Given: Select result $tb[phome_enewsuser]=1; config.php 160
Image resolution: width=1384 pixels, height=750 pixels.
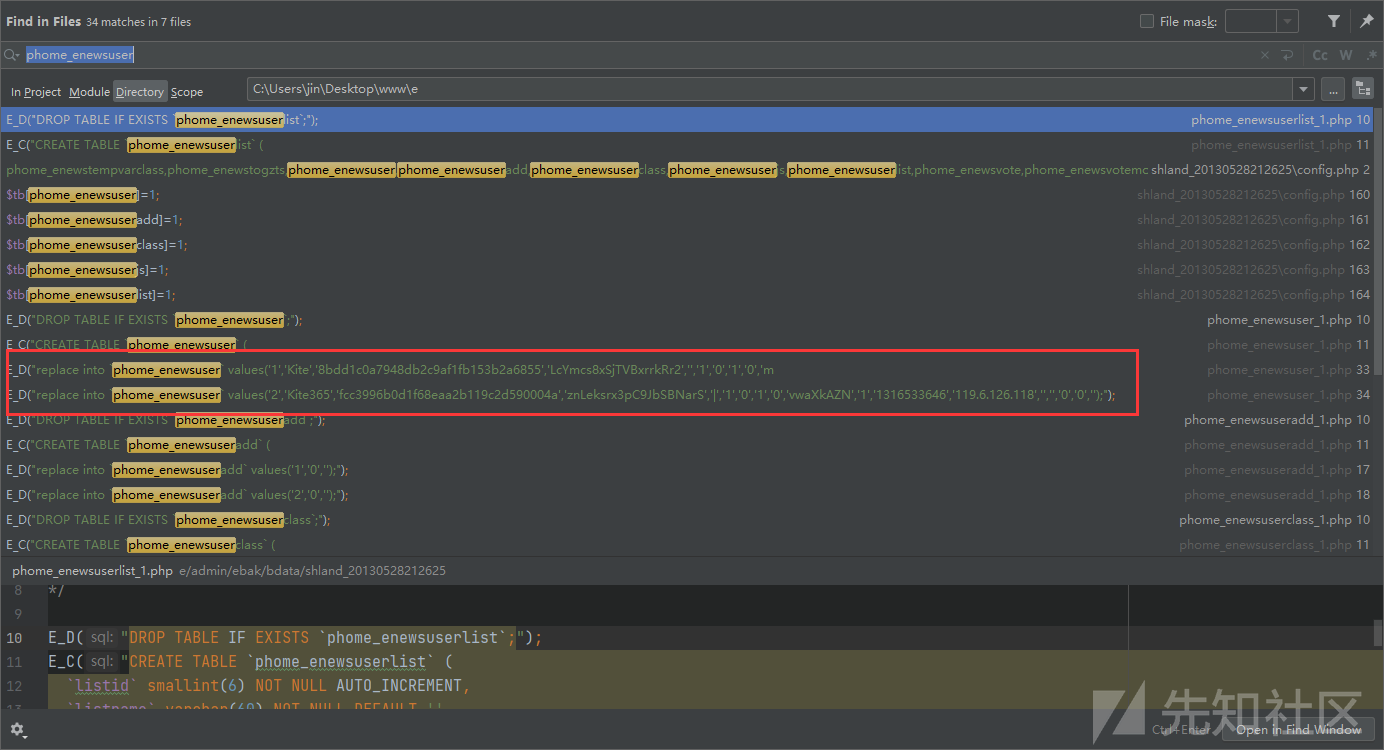Looking at the screenshot, I should (687, 195).
